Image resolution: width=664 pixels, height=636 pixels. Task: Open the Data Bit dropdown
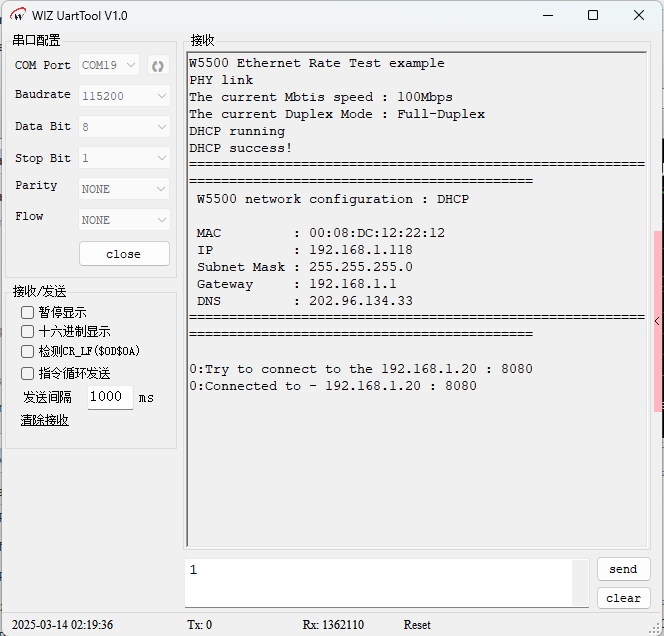tap(124, 128)
